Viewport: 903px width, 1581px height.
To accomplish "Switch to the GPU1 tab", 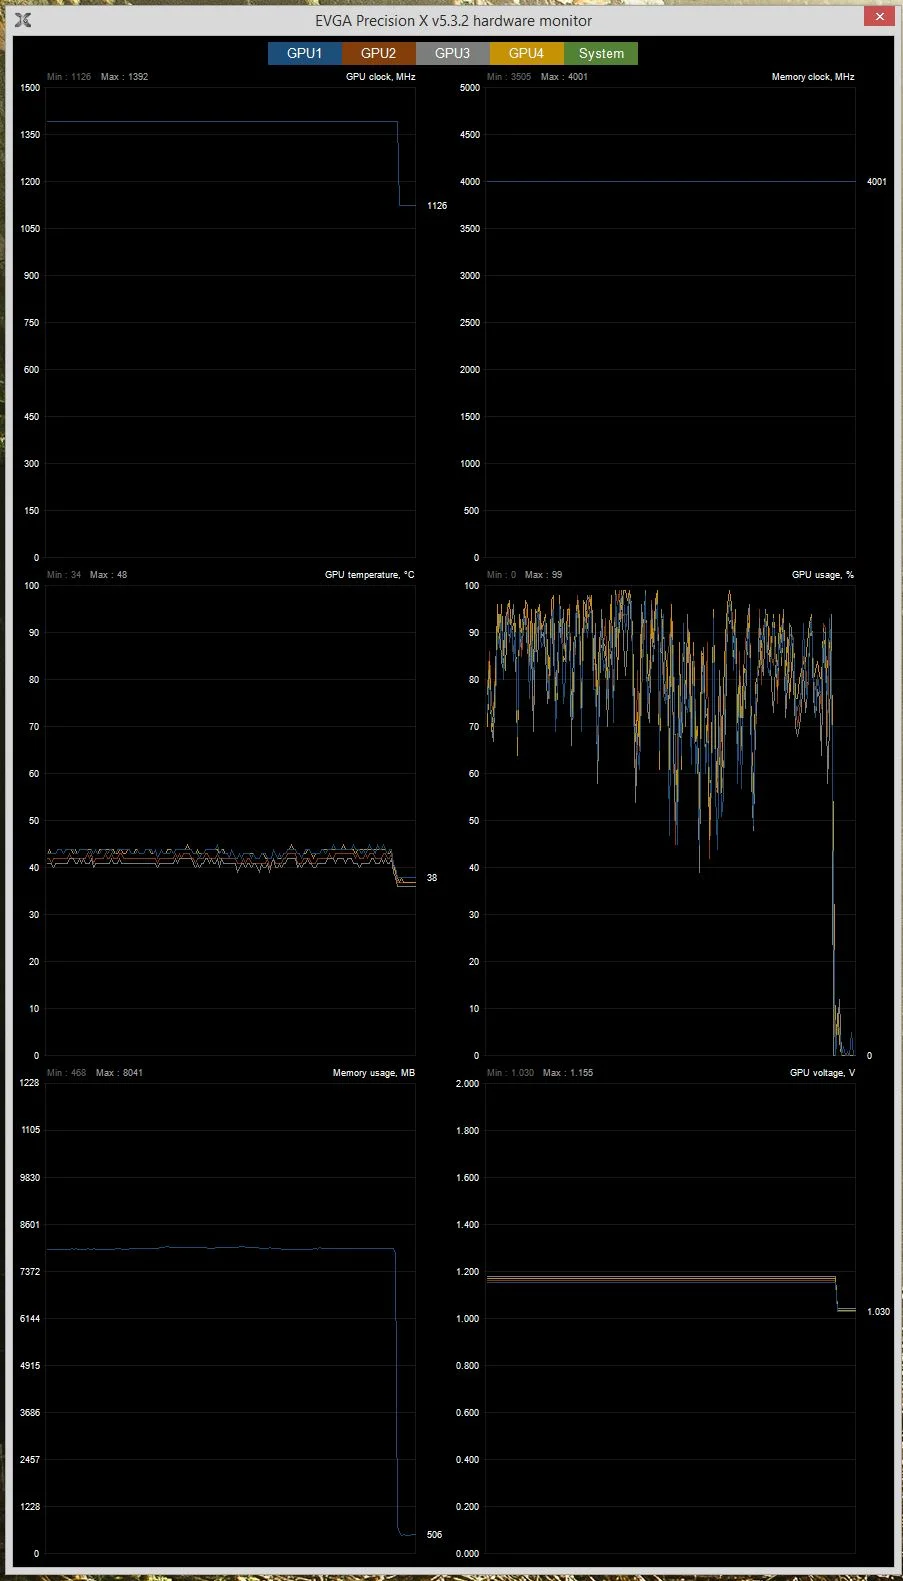I will [305, 53].
